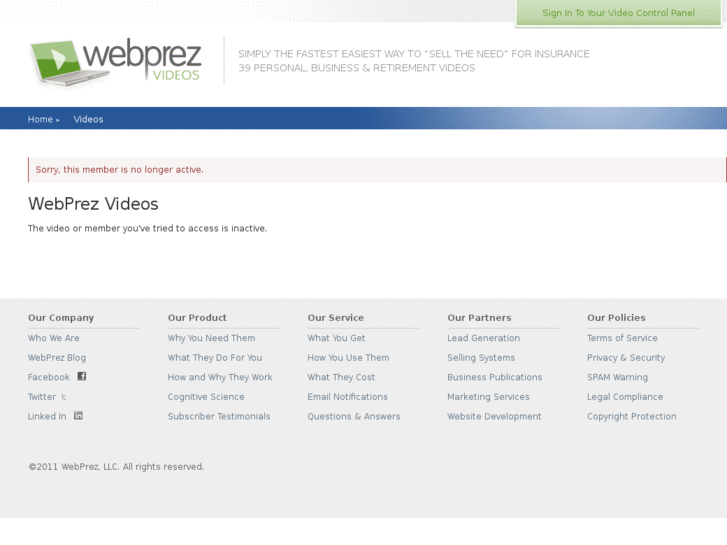Click the 'Simply the fastest easiest way' tagline
Viewport: 727px width, 545px height.
point(414,54)
